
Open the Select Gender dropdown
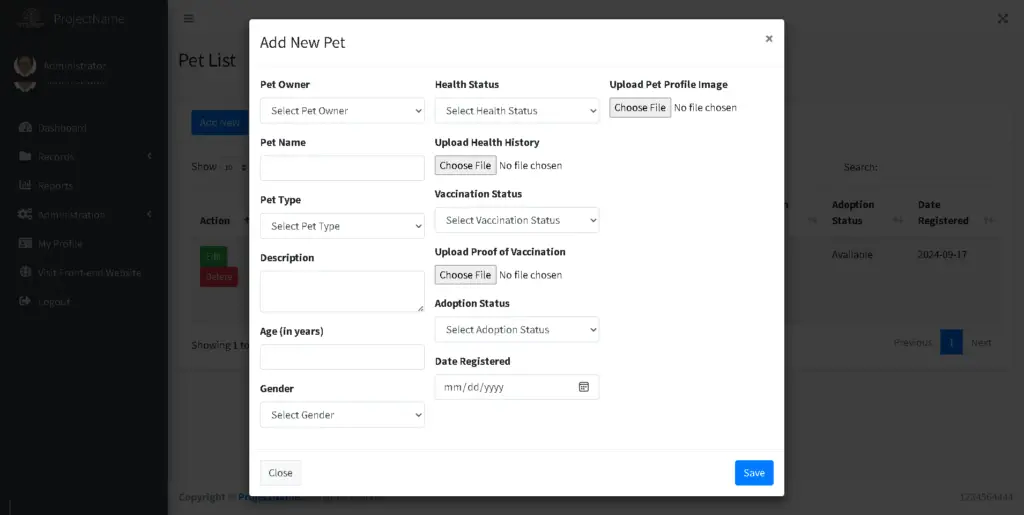pos(342,414)
